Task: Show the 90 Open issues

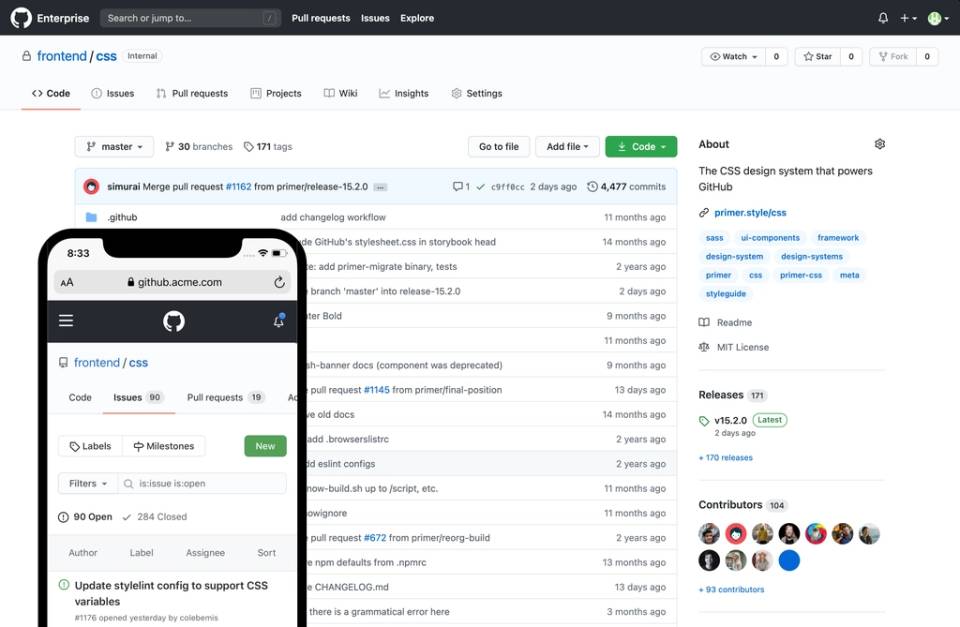Action: (85, 517)
